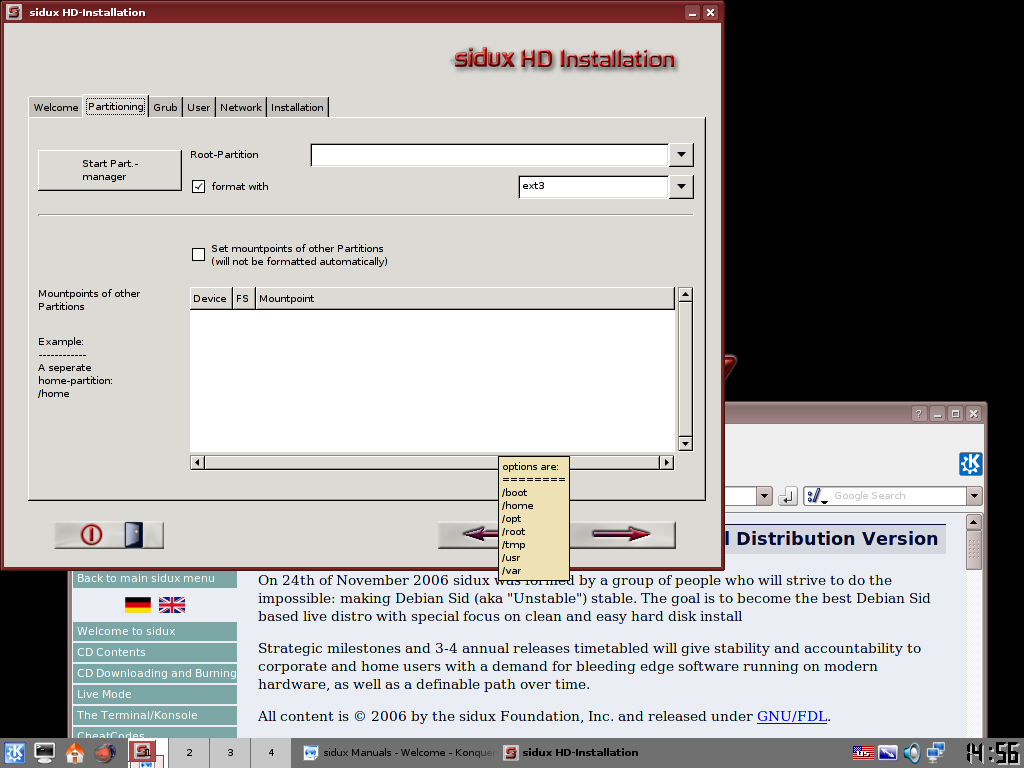Image resolution: width=1024 pixels, height=768 pixels.
Task: Click the KDE gear logo in Konqueror
Action: [970, 464]
